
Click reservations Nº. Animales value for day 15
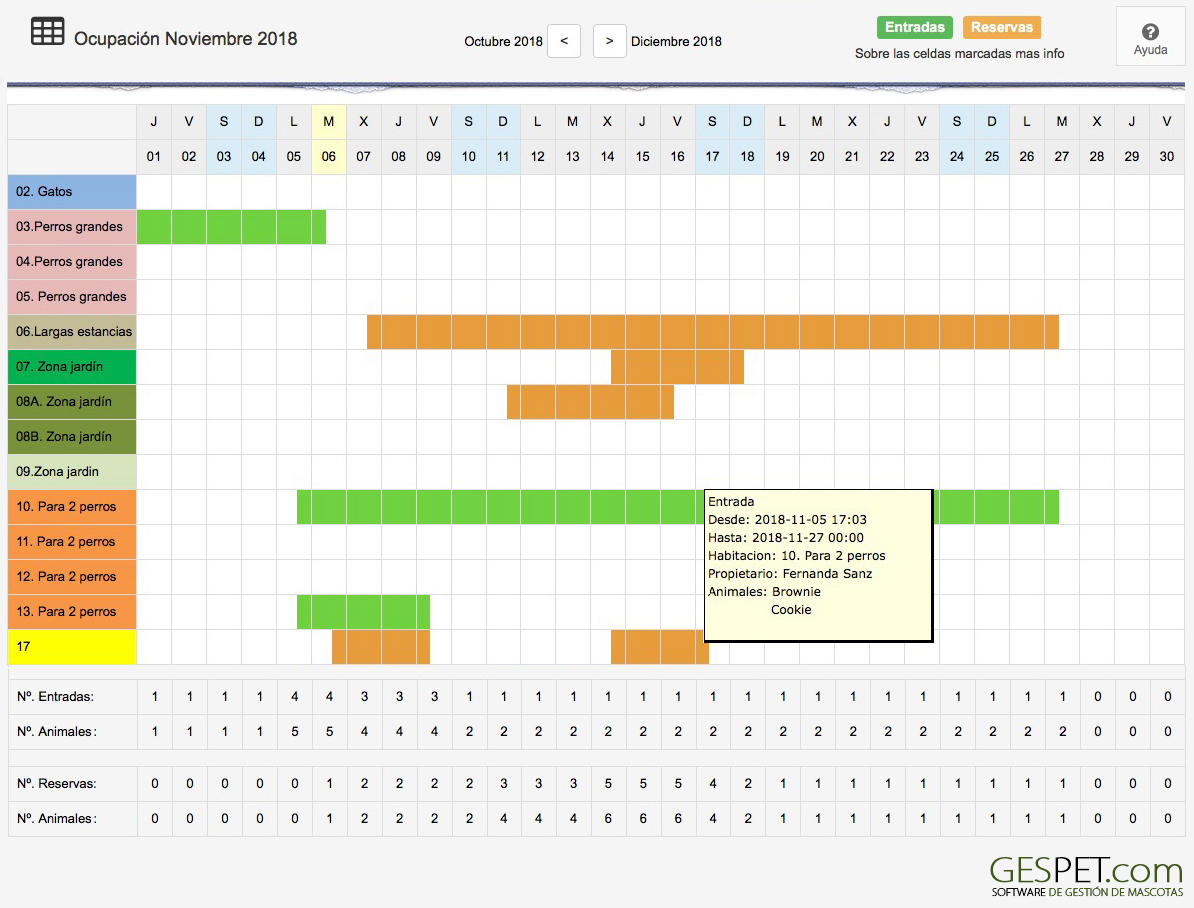point(643,819)
